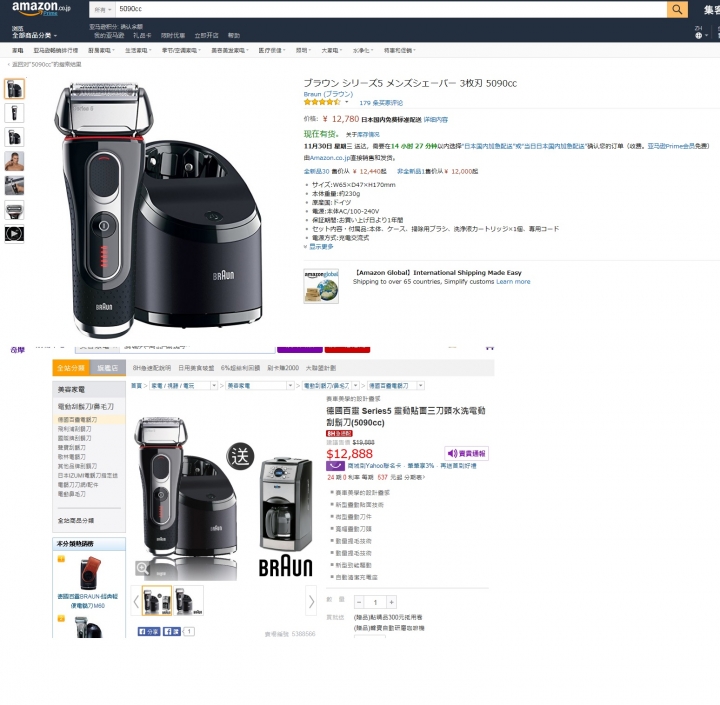Open 8H急速配說明 menu item
The image size is (720, 705).
[152, 368]
